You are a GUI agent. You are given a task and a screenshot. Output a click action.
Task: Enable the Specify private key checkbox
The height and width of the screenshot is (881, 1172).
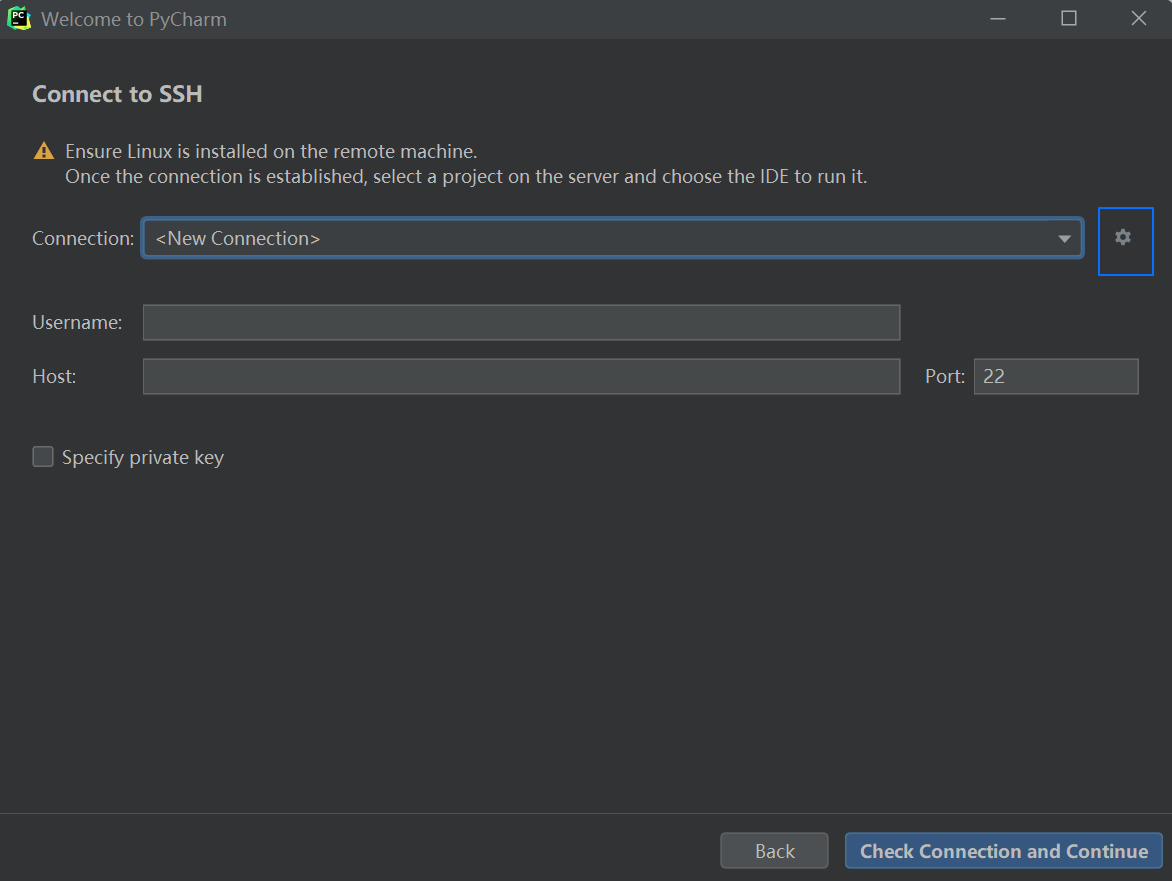(x=43, y=457)
